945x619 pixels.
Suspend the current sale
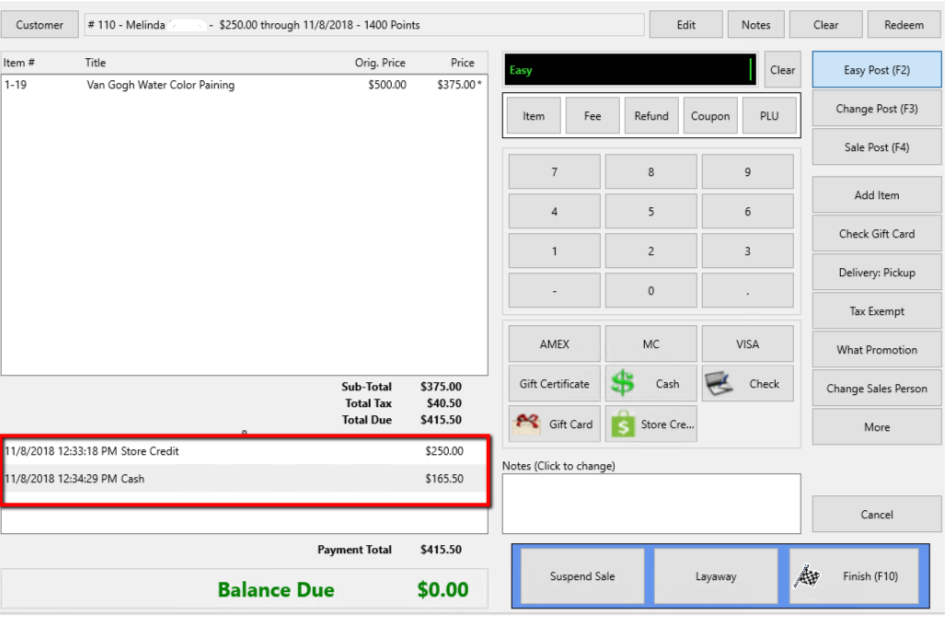pyautogui.click(x=582, y=576)
